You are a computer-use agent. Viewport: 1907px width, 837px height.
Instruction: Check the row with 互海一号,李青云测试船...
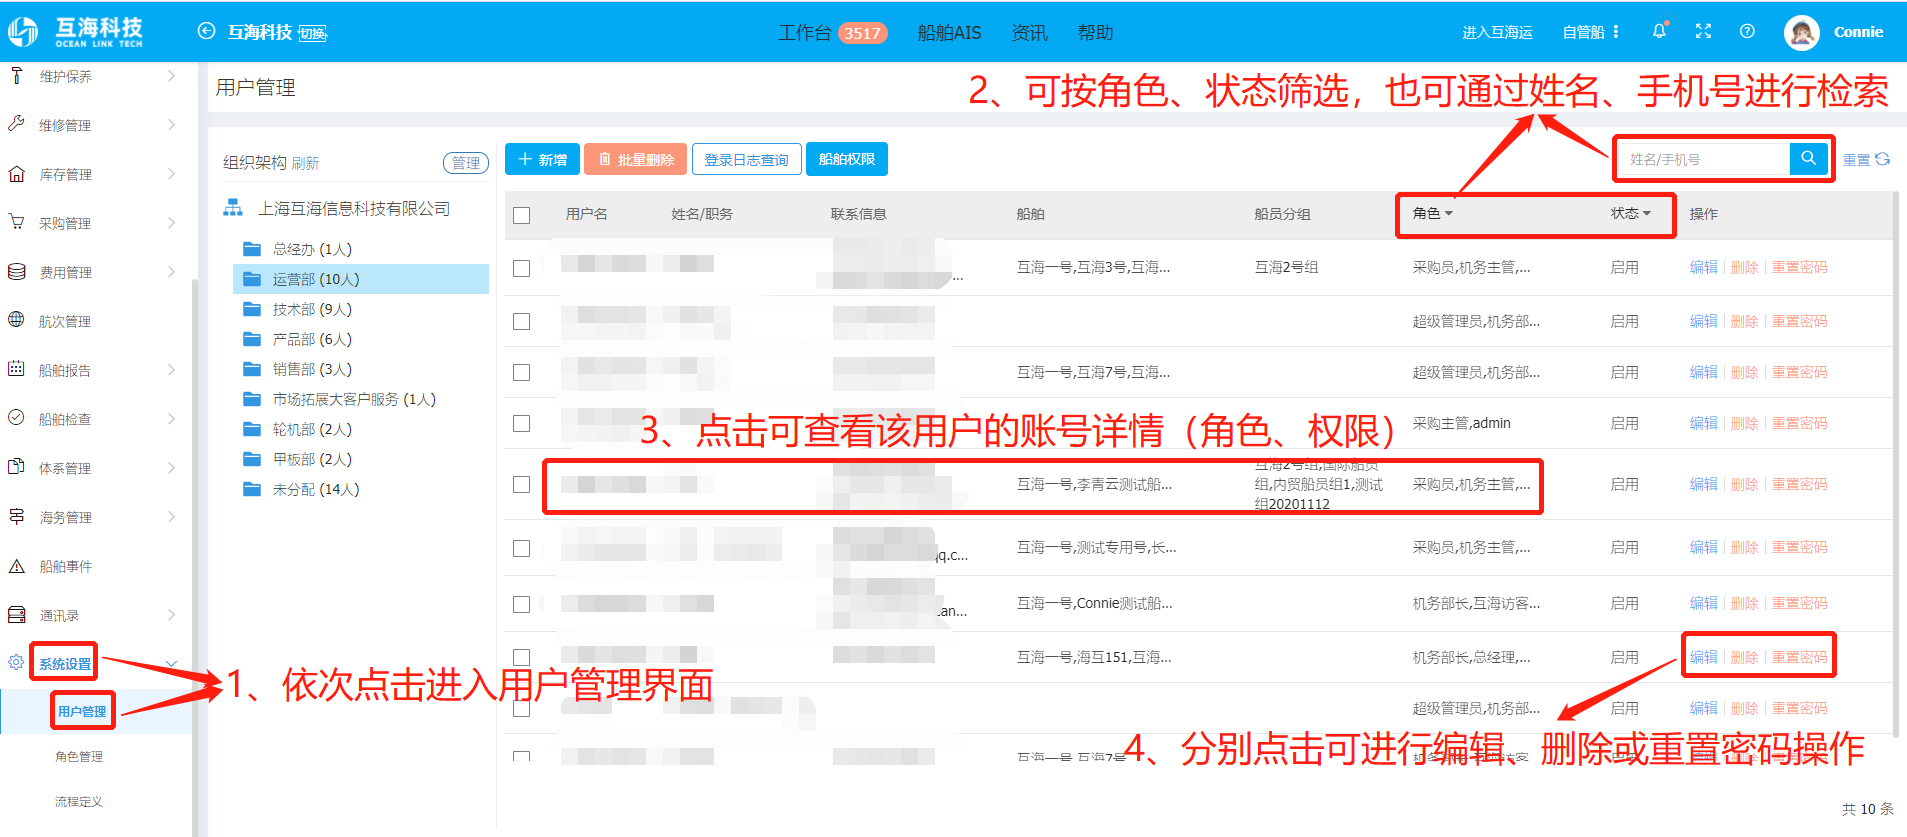(521, 484)
